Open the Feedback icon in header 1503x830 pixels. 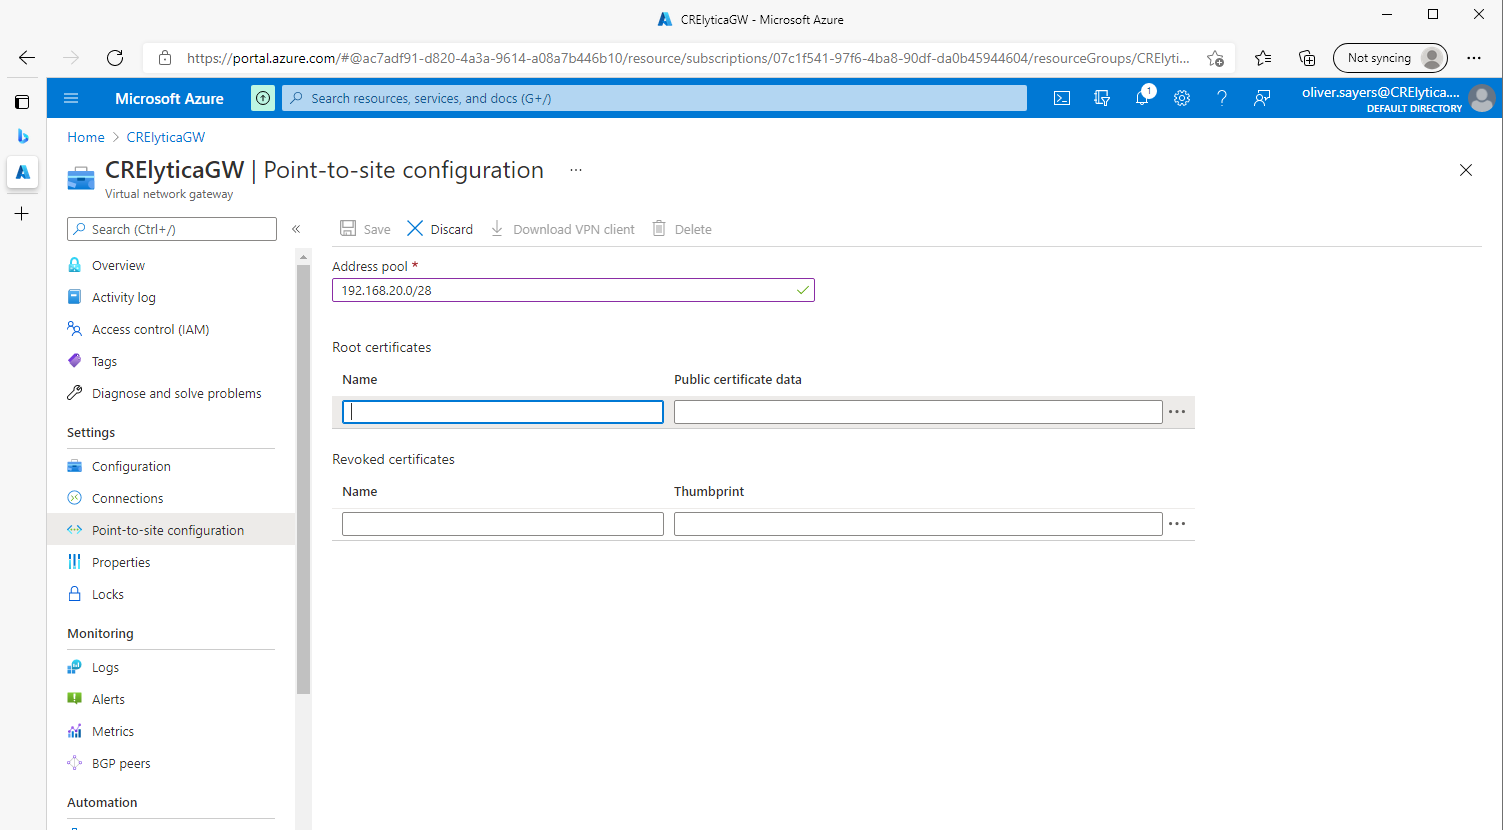point(1262,98)
